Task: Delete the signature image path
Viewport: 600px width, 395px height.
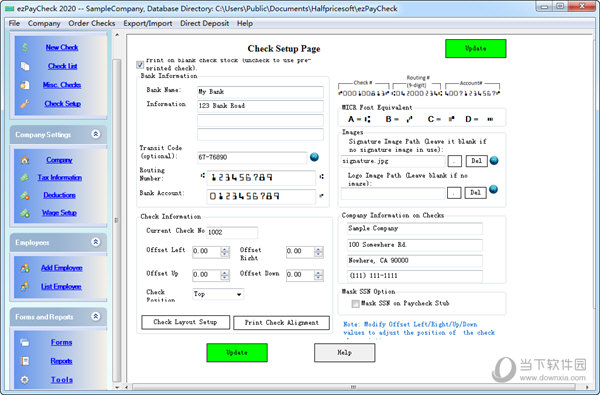Action: click(x=476, y=161)
